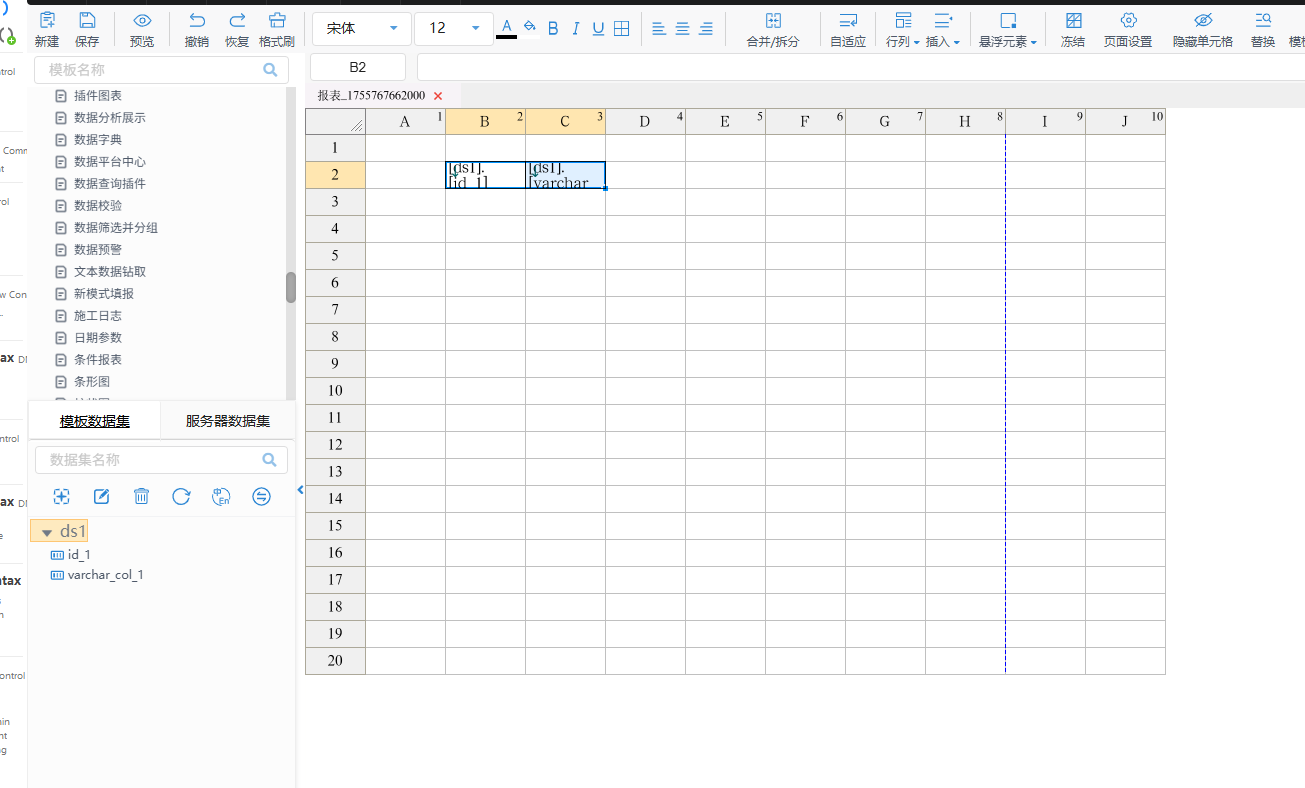The image size is (1305, 788).
Task: Click the font color A swatch
Action: click(506, 27)
